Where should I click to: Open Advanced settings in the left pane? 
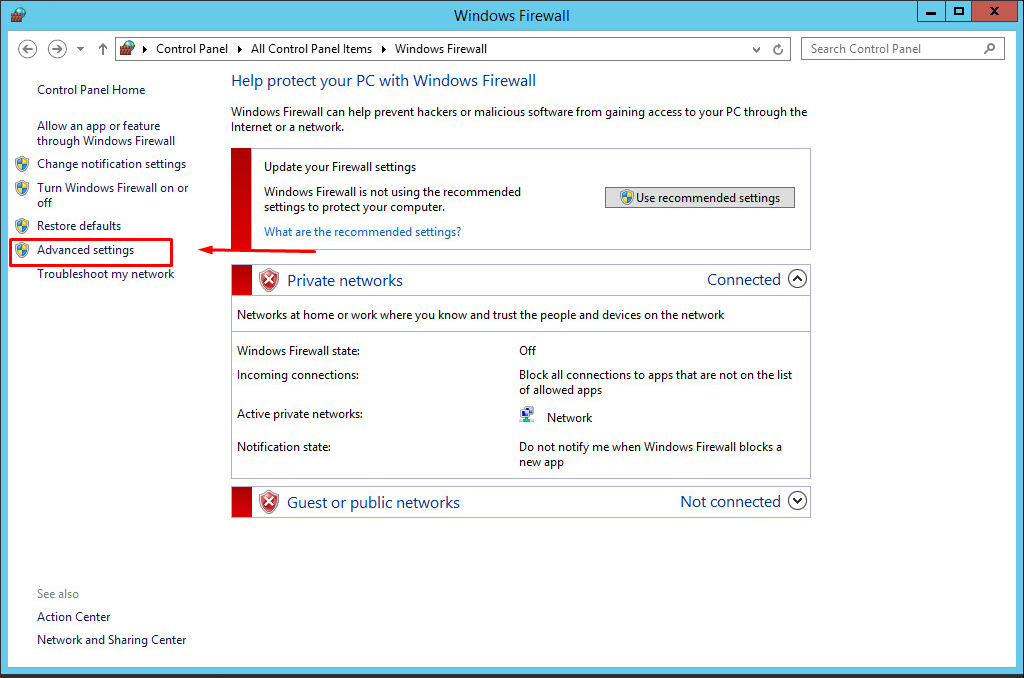click(85, 250)
